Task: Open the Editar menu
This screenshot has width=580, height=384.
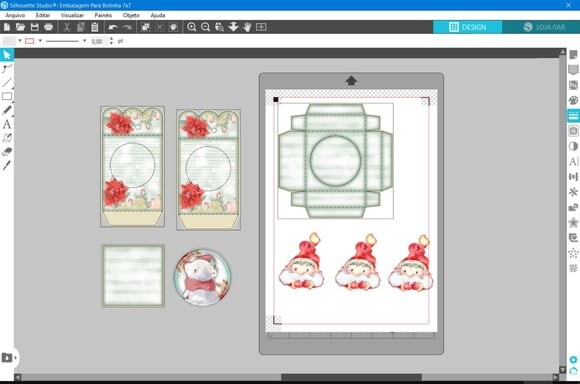Action: [43, 15]
